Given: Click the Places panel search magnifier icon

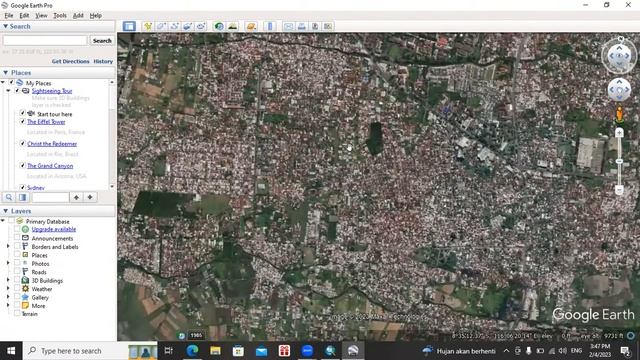Looking at the screenshot, I should [9, 197].
